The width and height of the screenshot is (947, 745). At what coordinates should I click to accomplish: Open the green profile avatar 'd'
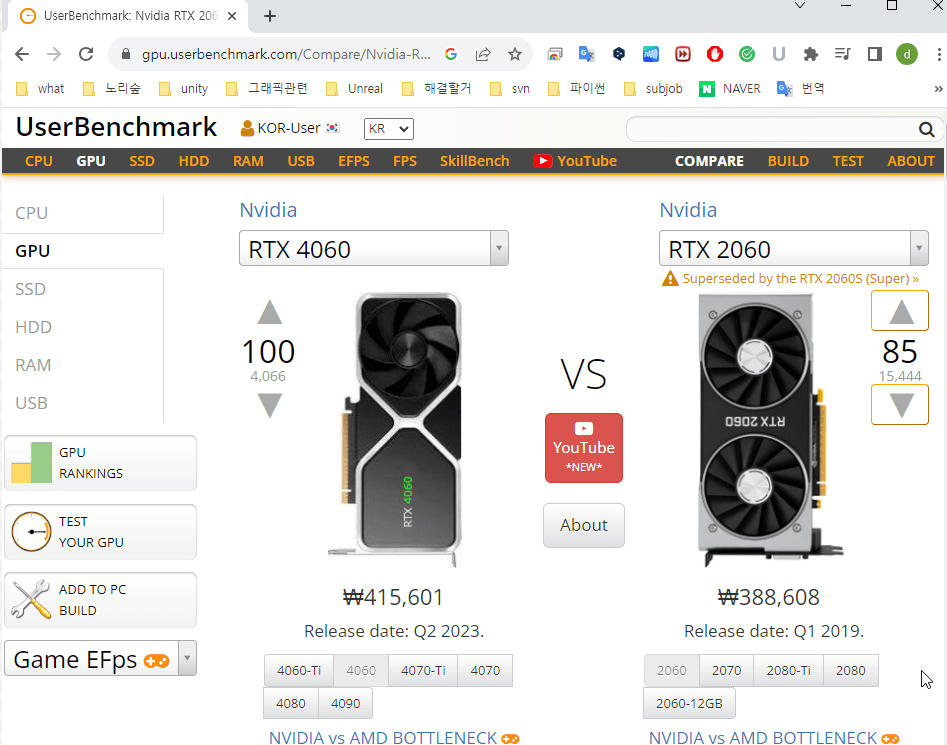(907, 54)
